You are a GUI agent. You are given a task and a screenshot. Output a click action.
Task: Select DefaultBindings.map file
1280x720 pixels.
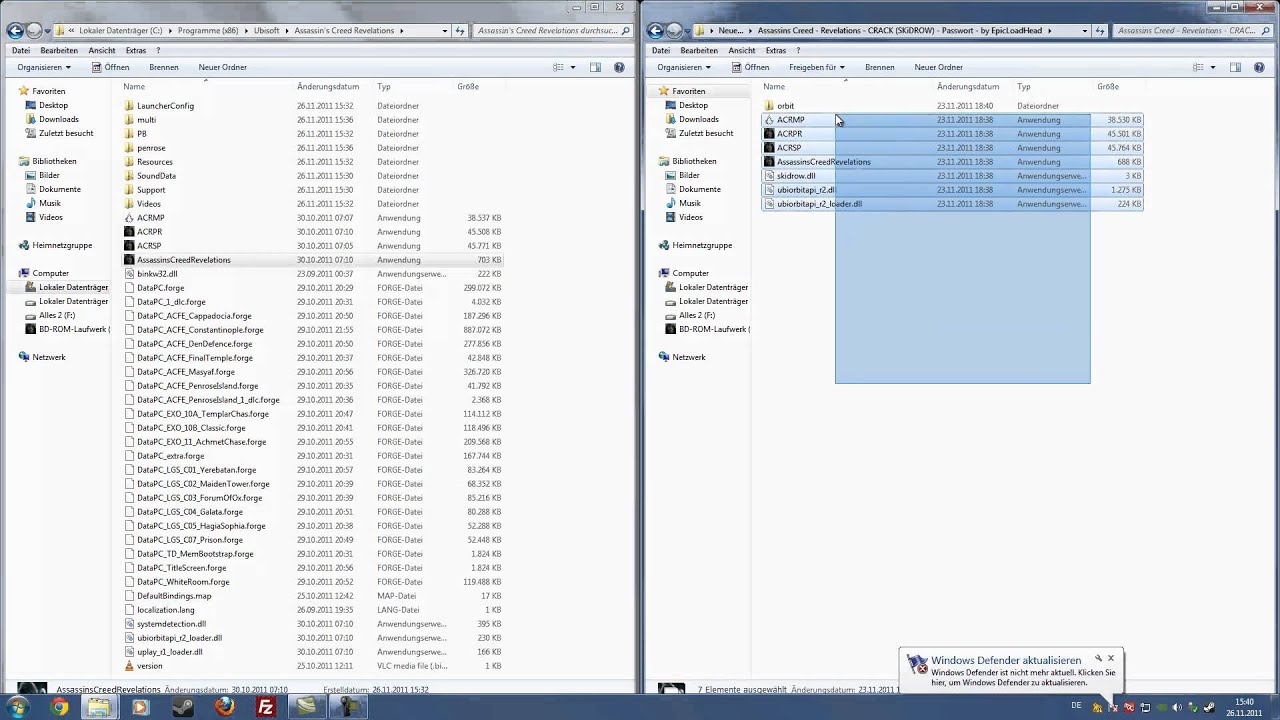[x=174, y=596]
